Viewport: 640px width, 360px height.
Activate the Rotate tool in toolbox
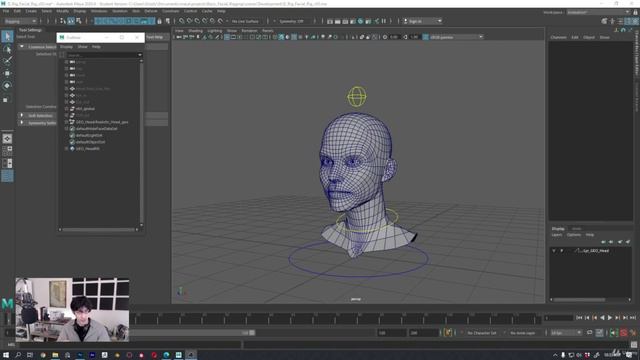click(7, 86)
